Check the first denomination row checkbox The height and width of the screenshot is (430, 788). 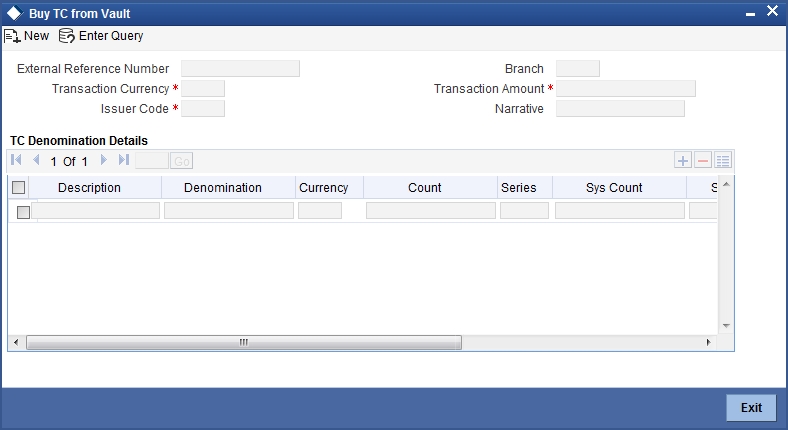click(23, 212)
